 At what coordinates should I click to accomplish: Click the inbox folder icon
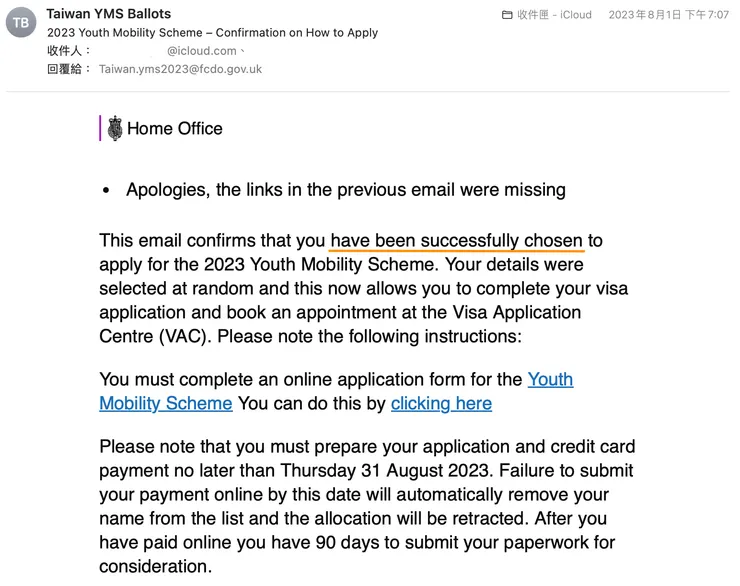[507, 15]
